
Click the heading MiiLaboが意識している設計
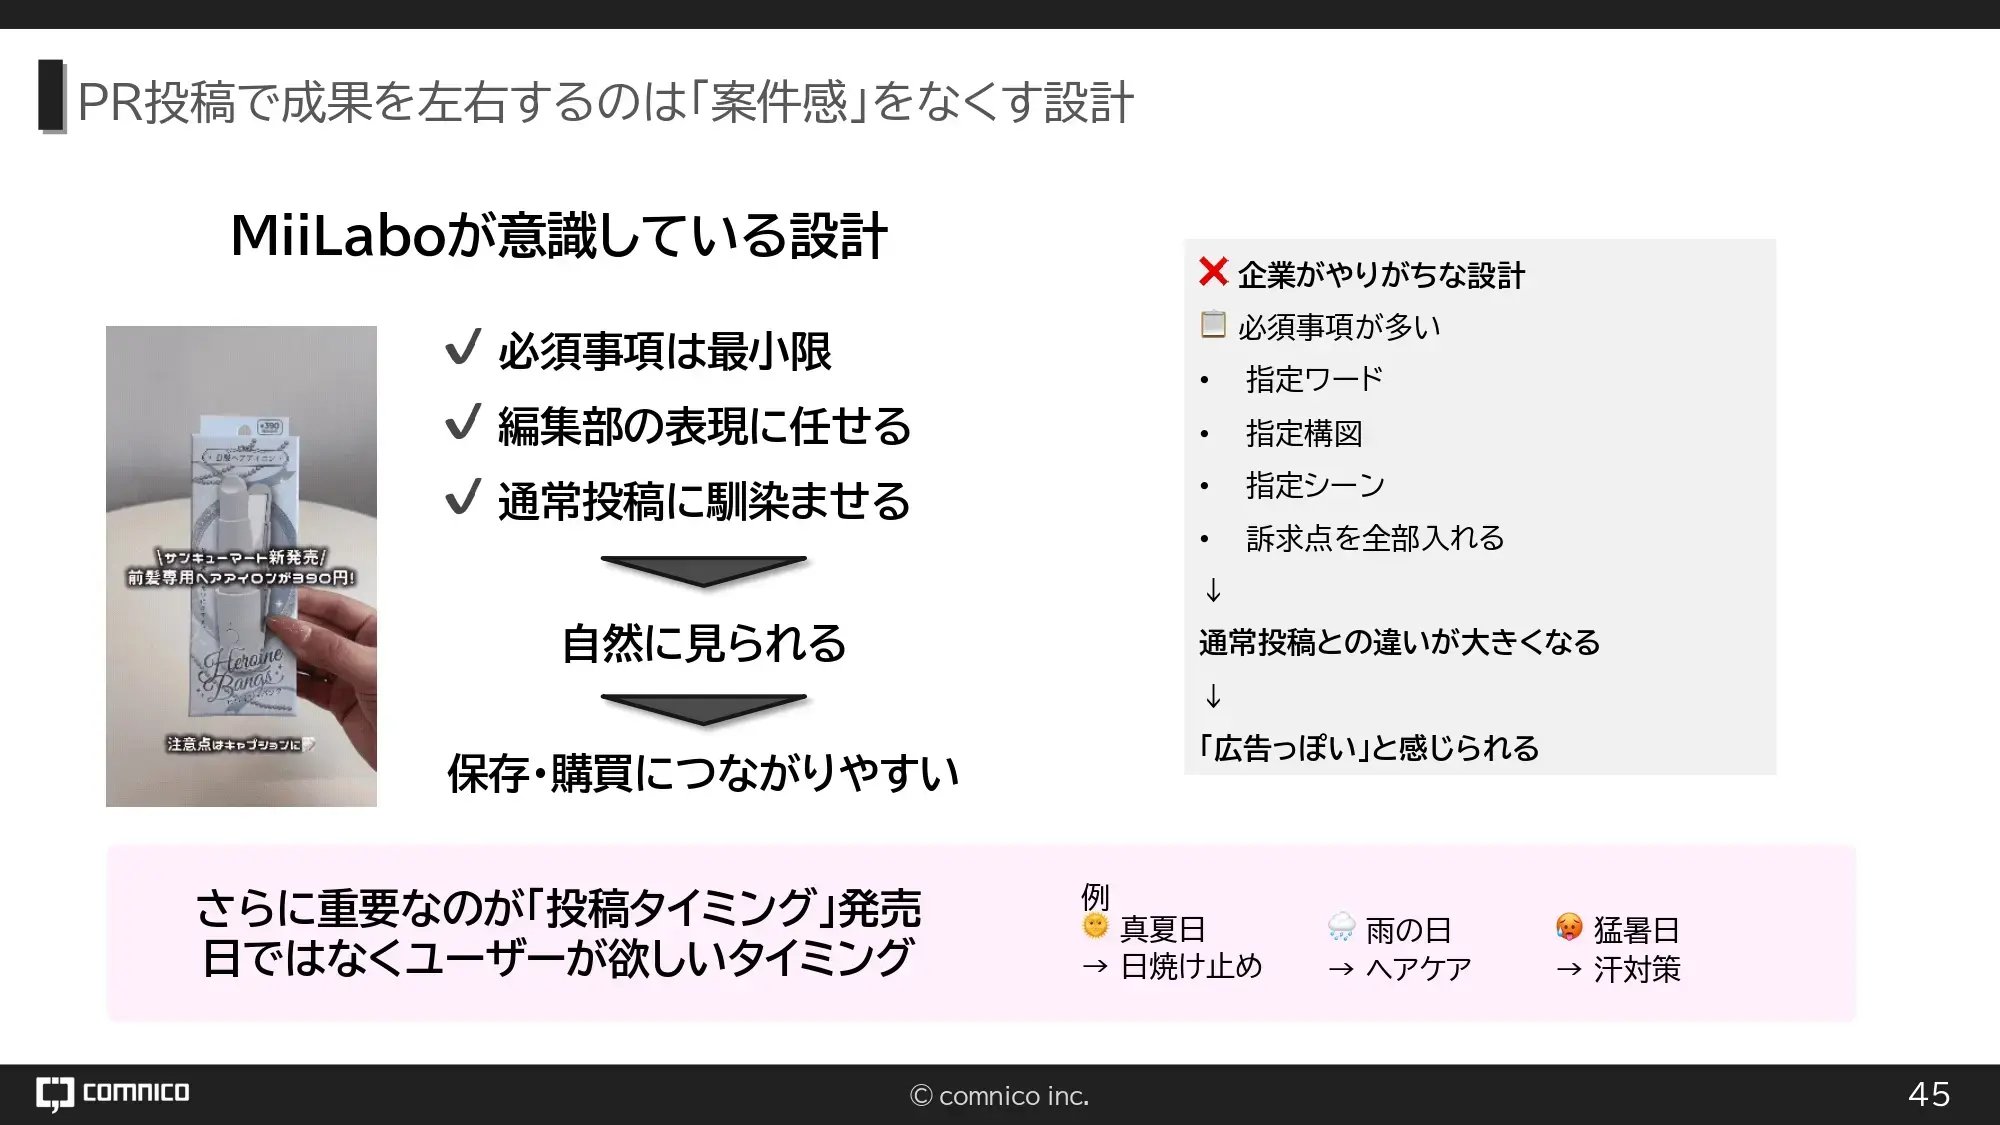tap(559, 236)
